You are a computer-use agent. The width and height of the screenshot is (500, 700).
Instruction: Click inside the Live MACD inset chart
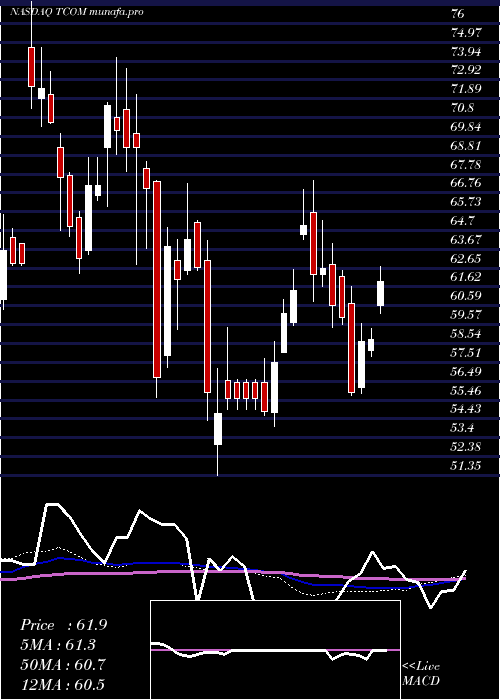click(x=275, y=650)
